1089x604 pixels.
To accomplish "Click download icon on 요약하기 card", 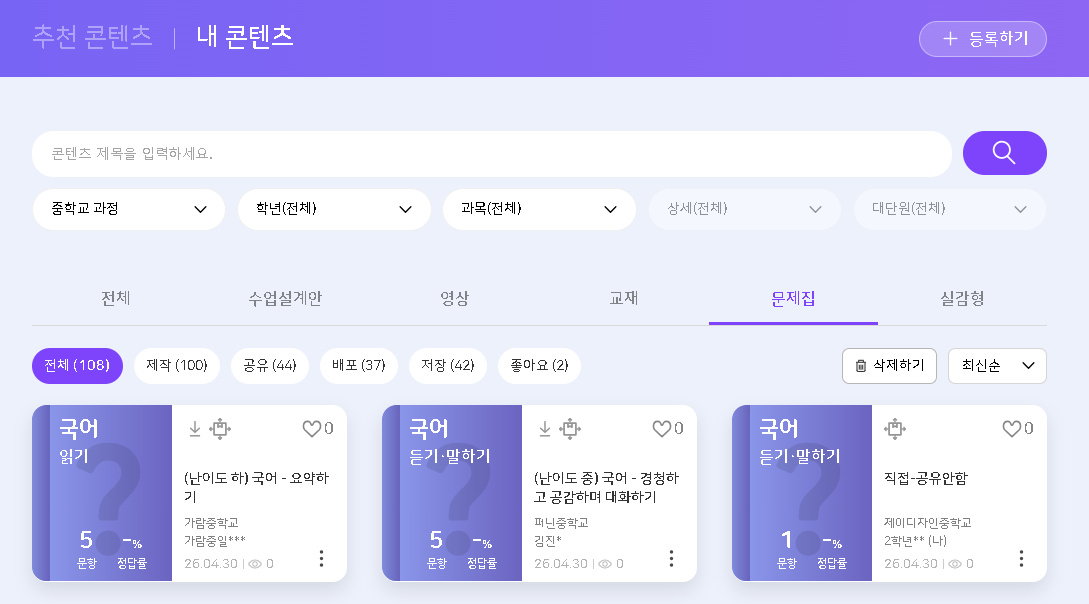I will click(x=195, y=429).
